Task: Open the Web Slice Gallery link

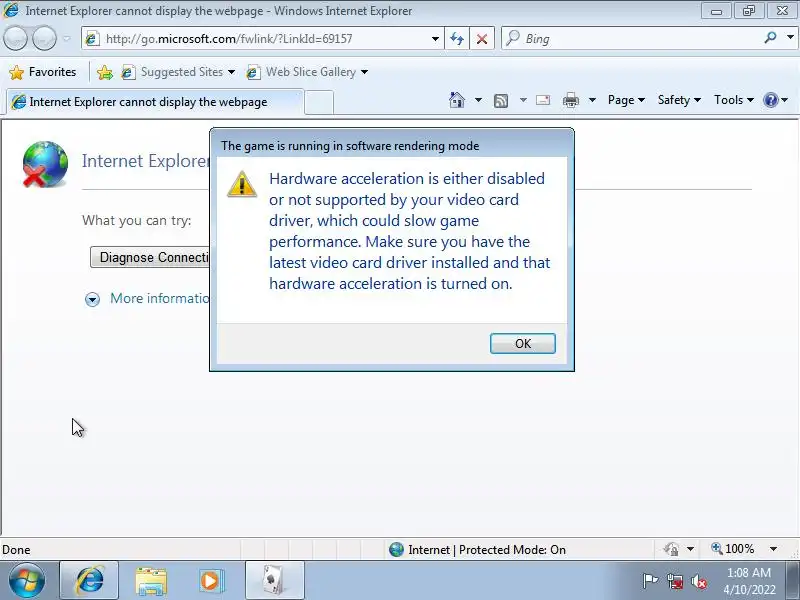Action: pyautogui.click(x=307, y=72)
